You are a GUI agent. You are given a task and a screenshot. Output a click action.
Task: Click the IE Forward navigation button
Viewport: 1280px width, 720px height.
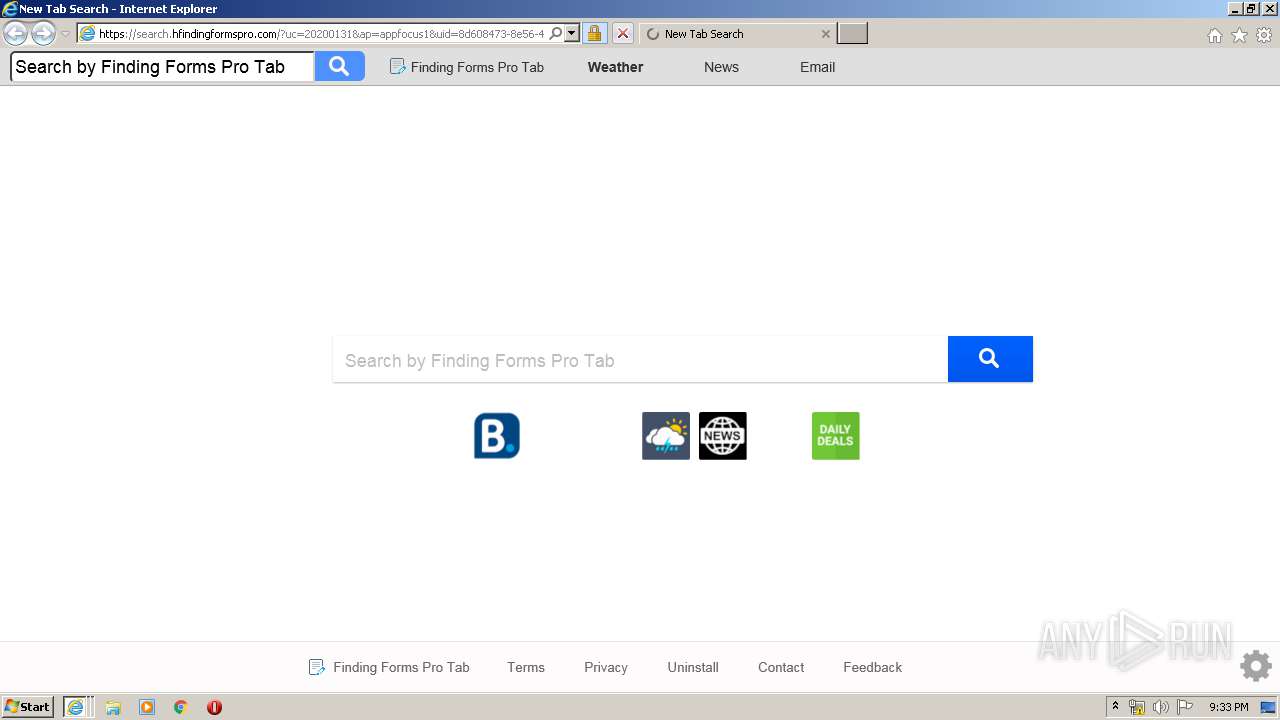43,34
